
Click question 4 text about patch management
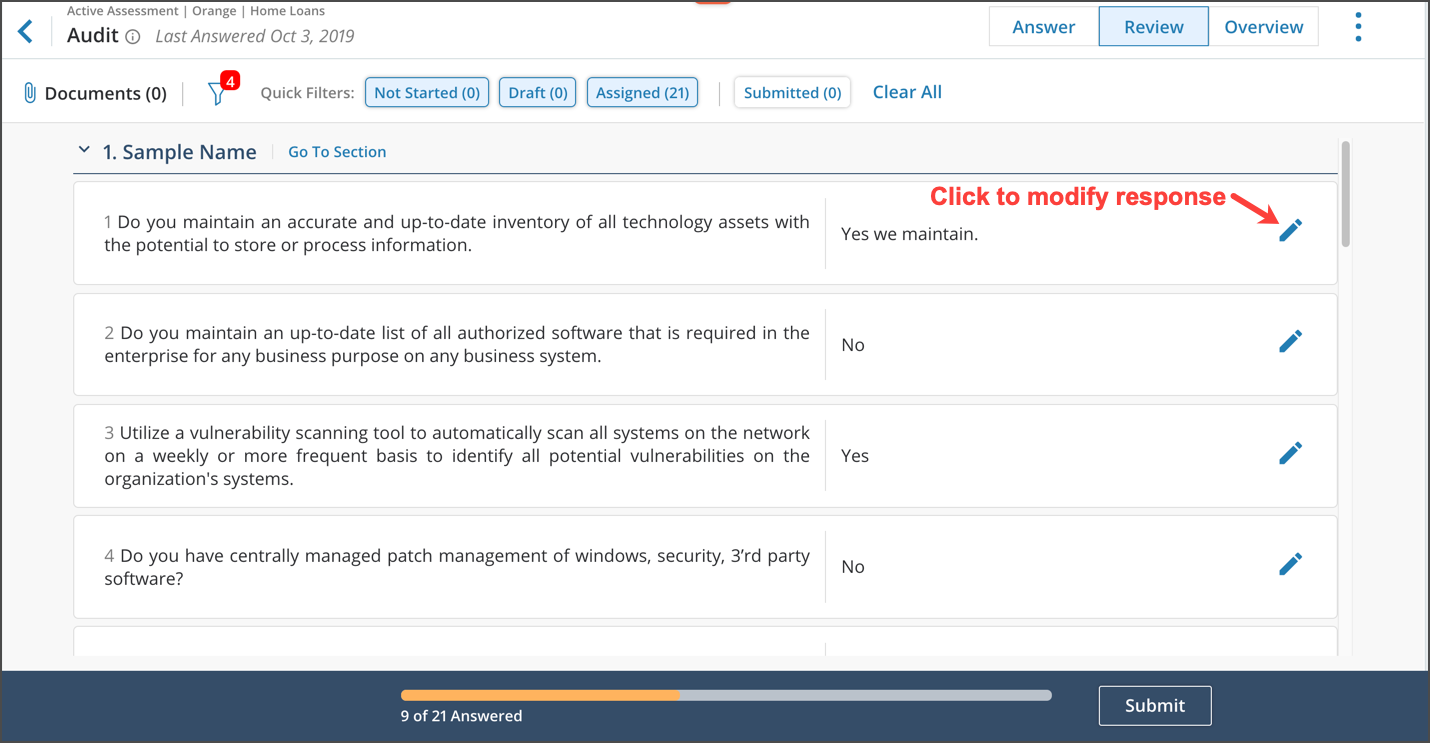coord(457,567)
